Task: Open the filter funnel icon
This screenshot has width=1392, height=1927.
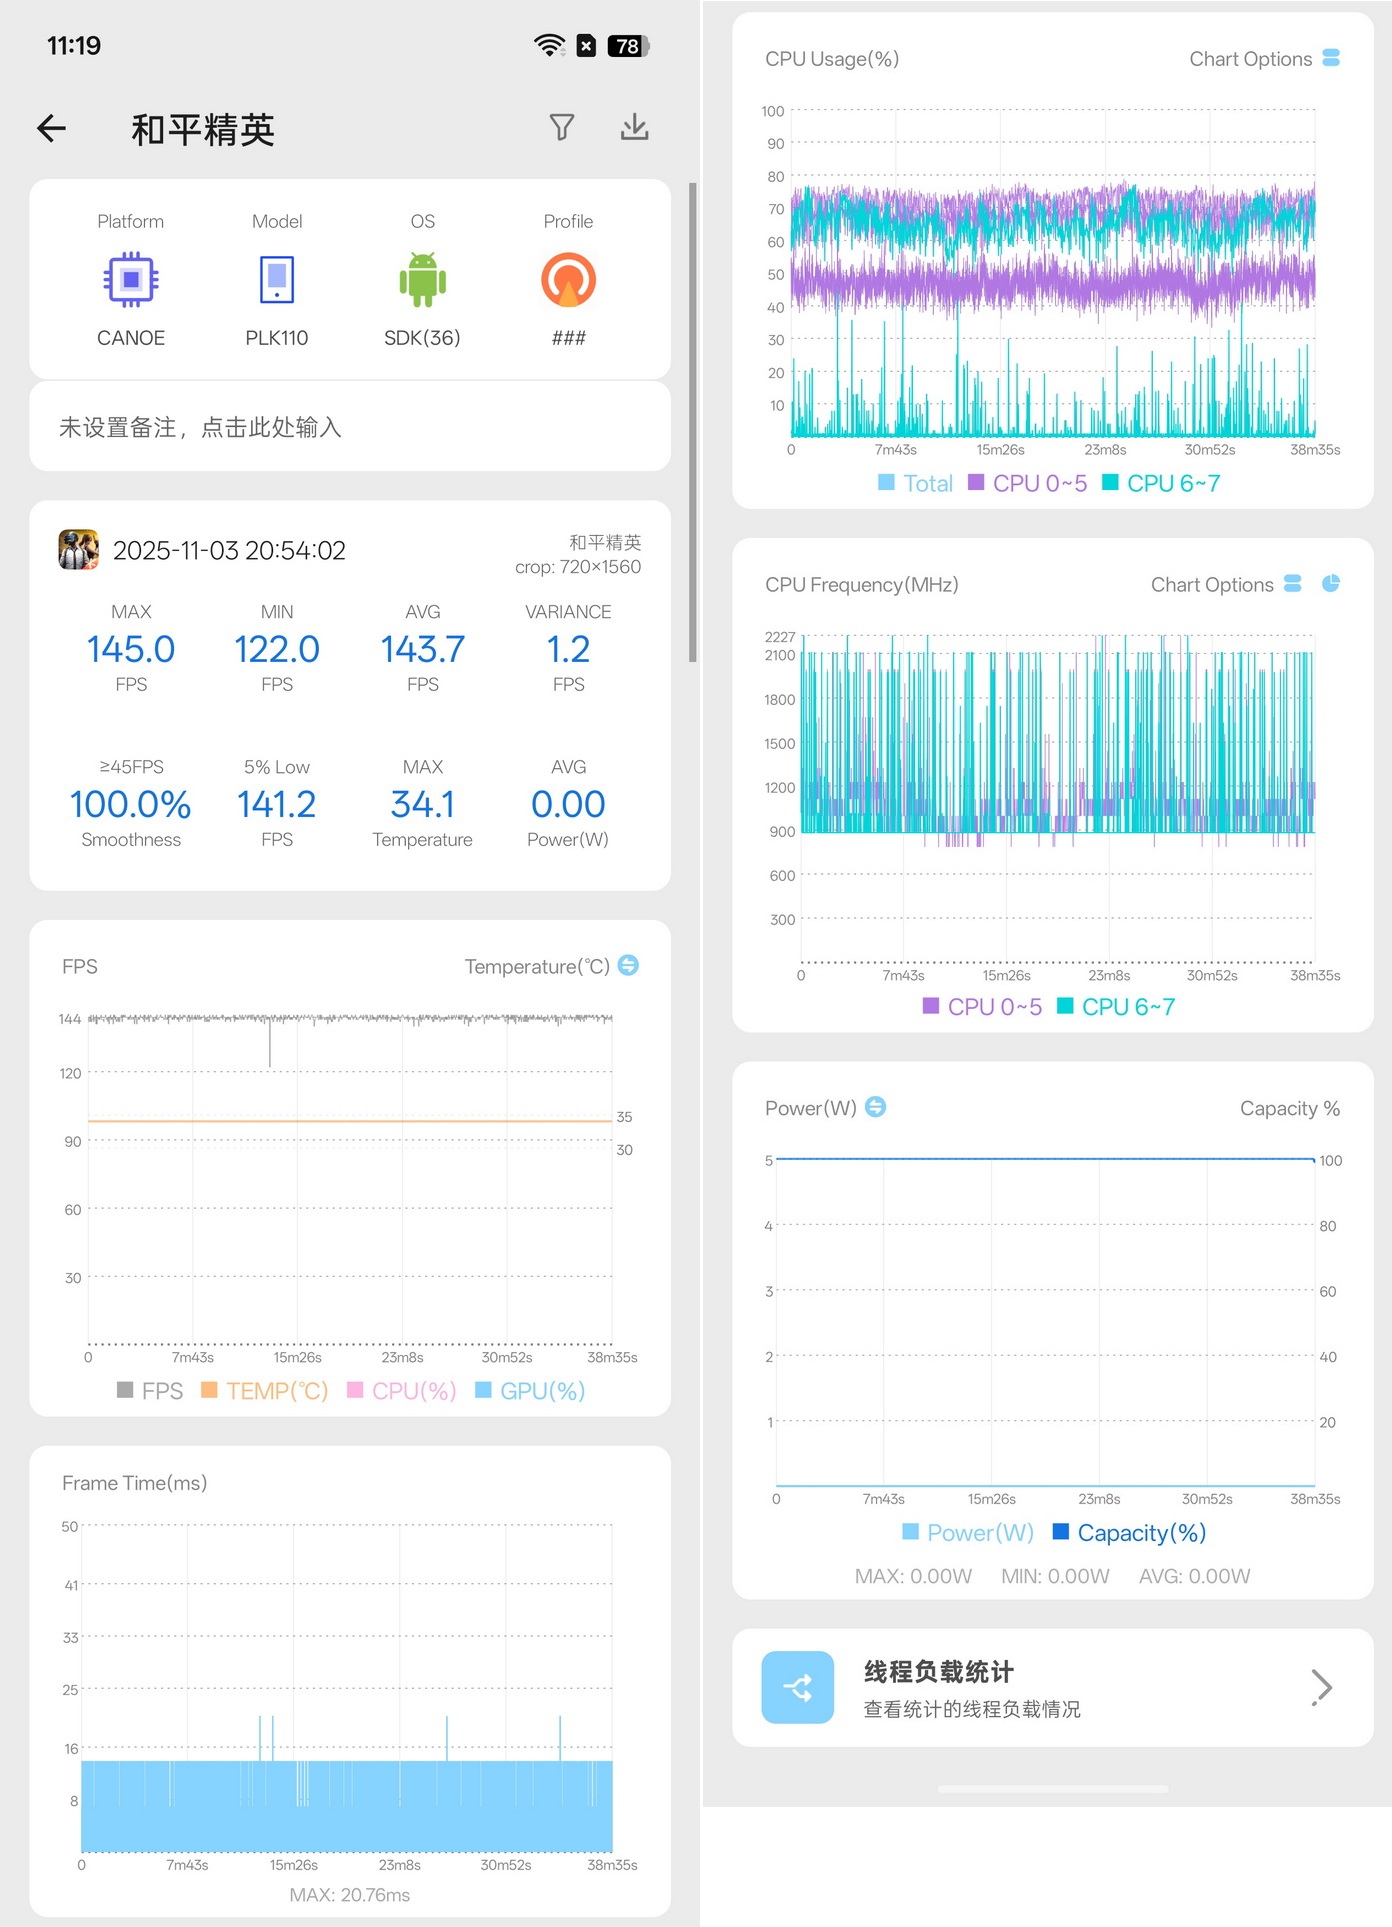Action: pyautogui.click(x=562, y=127)
